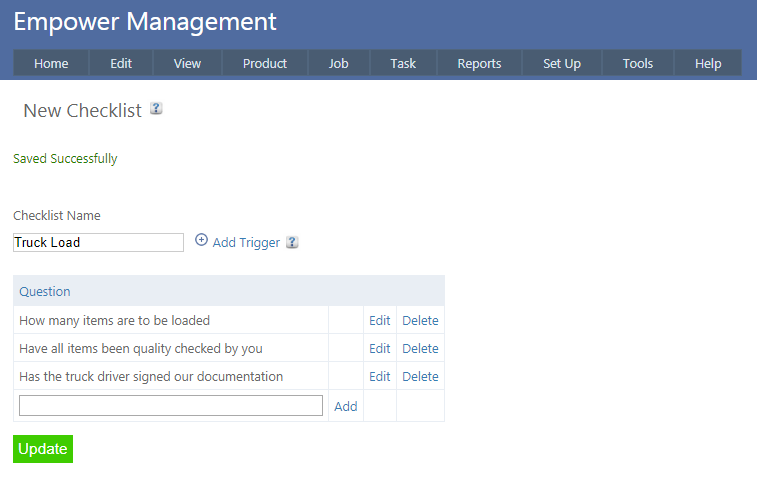Open the Home menu

pyautogui.click(x=51, y=63)
